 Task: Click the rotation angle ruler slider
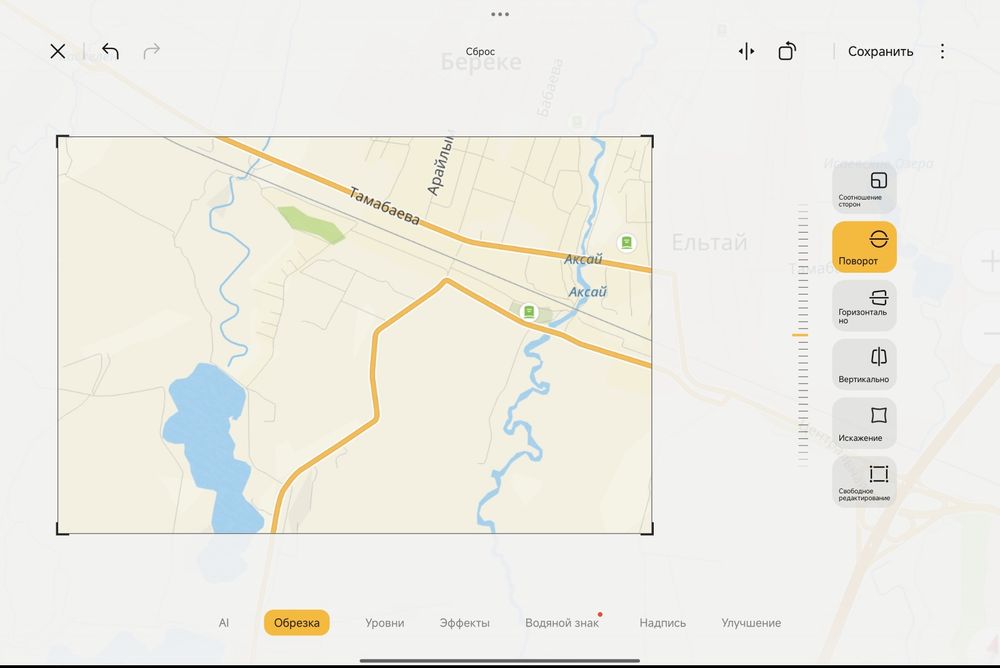pos(802,335)
